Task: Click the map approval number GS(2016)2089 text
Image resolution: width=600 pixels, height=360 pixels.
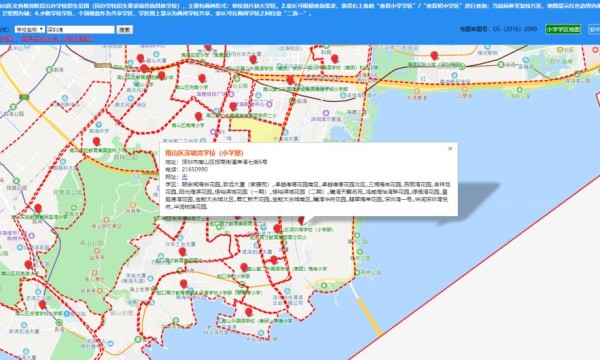Action: click(x=498, y=29)
